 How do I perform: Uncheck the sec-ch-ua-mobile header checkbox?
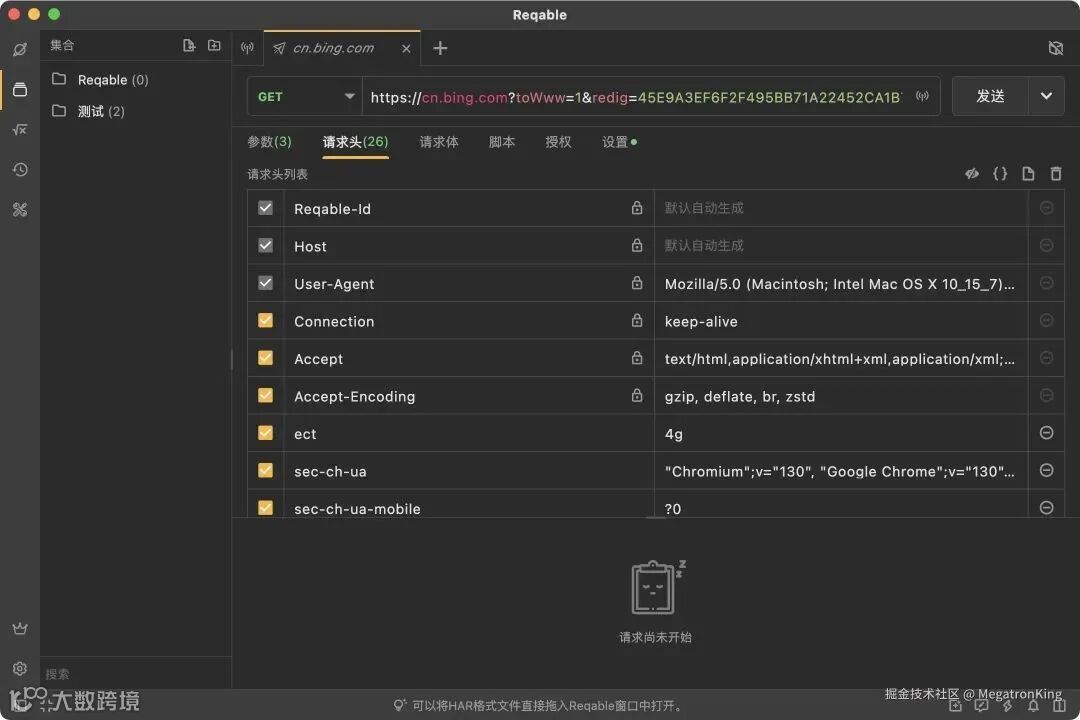265,508
